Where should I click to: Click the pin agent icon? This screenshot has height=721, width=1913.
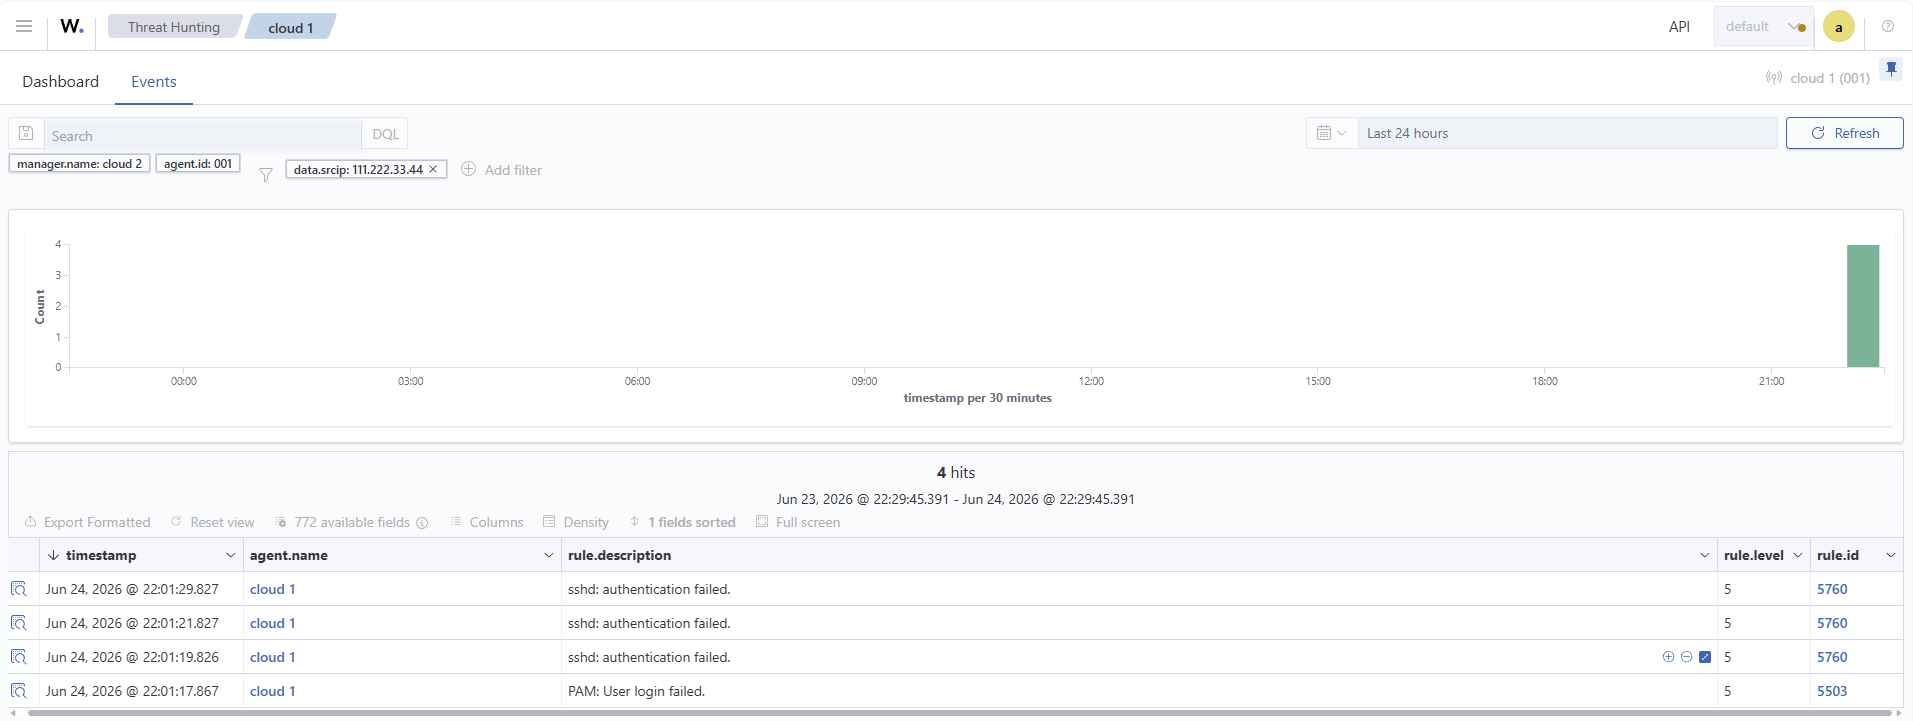tap(1891, 69)
